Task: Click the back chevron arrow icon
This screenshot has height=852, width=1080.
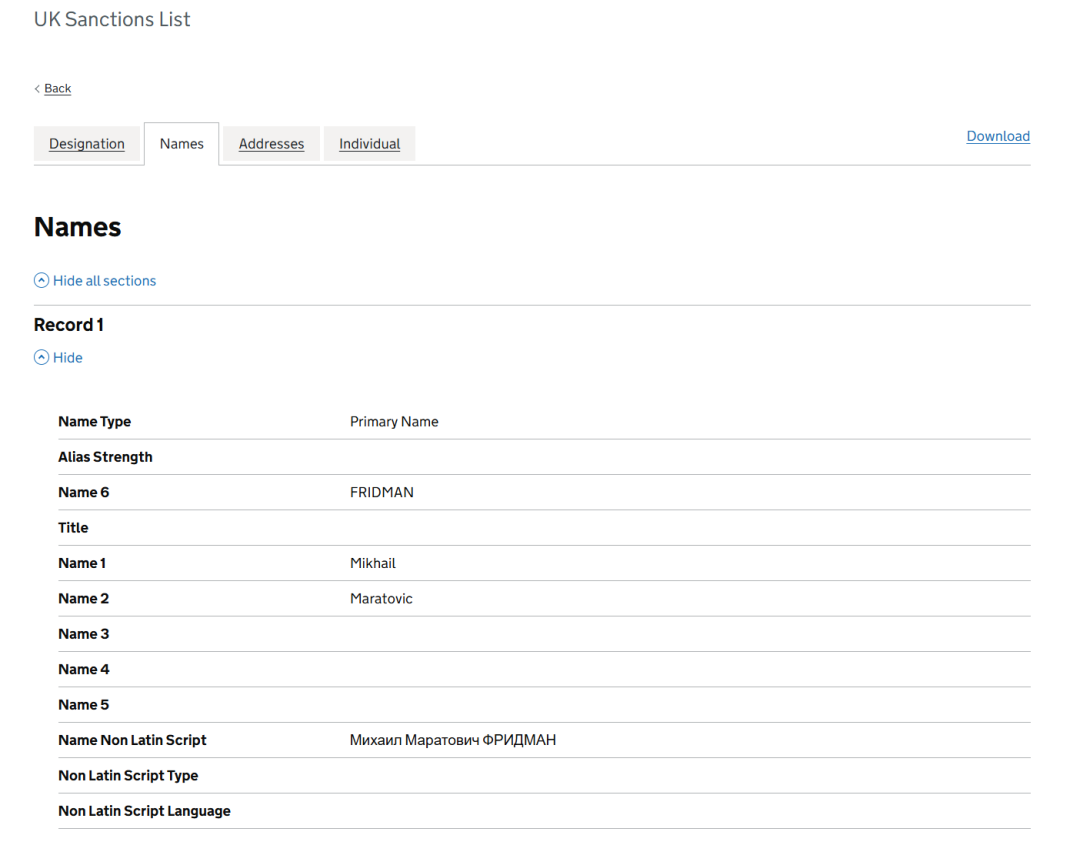Action: (37, 89)
